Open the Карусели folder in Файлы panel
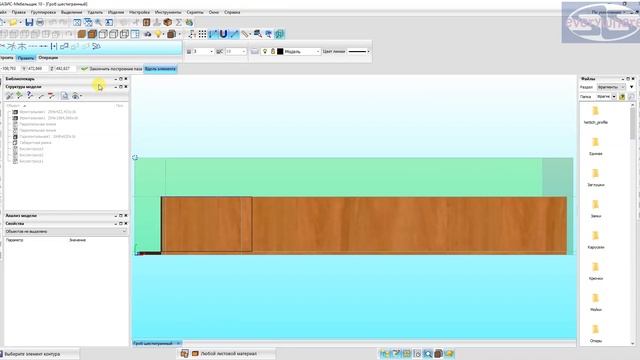Viewport: 640px width, 360px height. [596, 240]
